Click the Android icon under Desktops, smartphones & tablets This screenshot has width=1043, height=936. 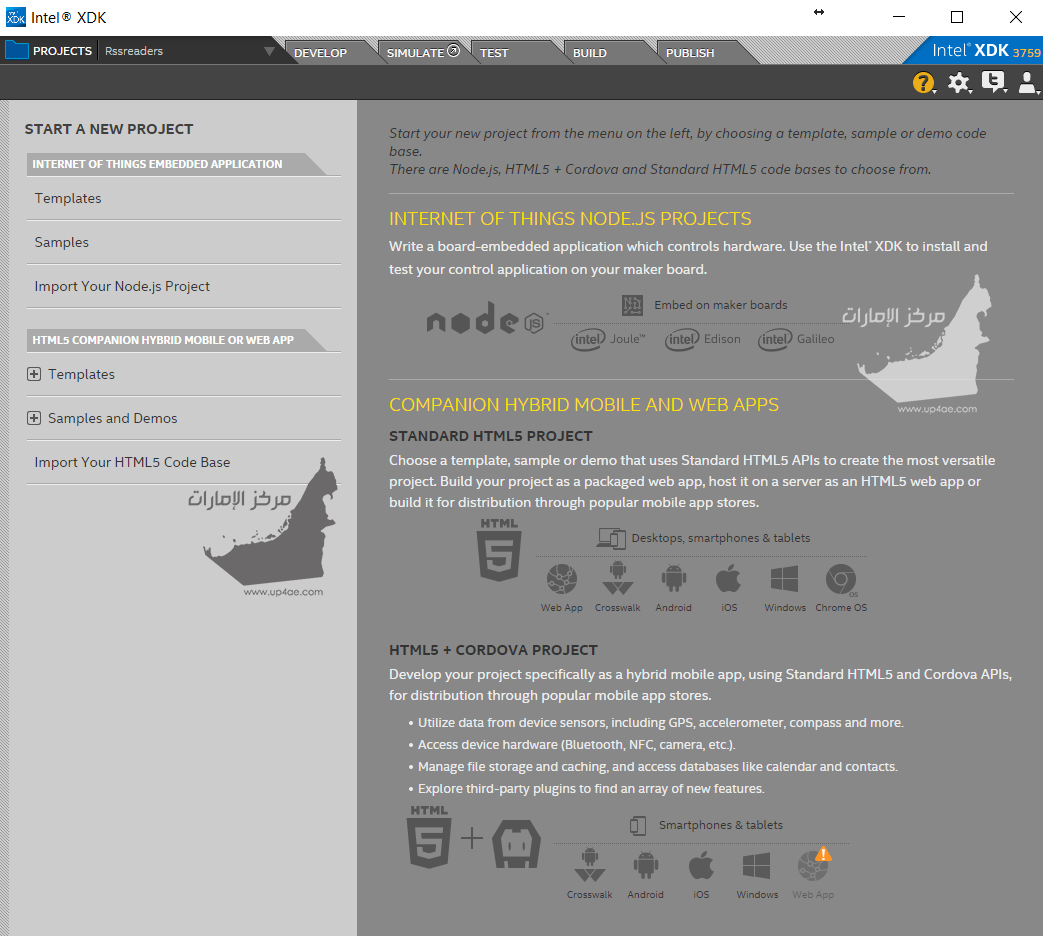(673, 579)
